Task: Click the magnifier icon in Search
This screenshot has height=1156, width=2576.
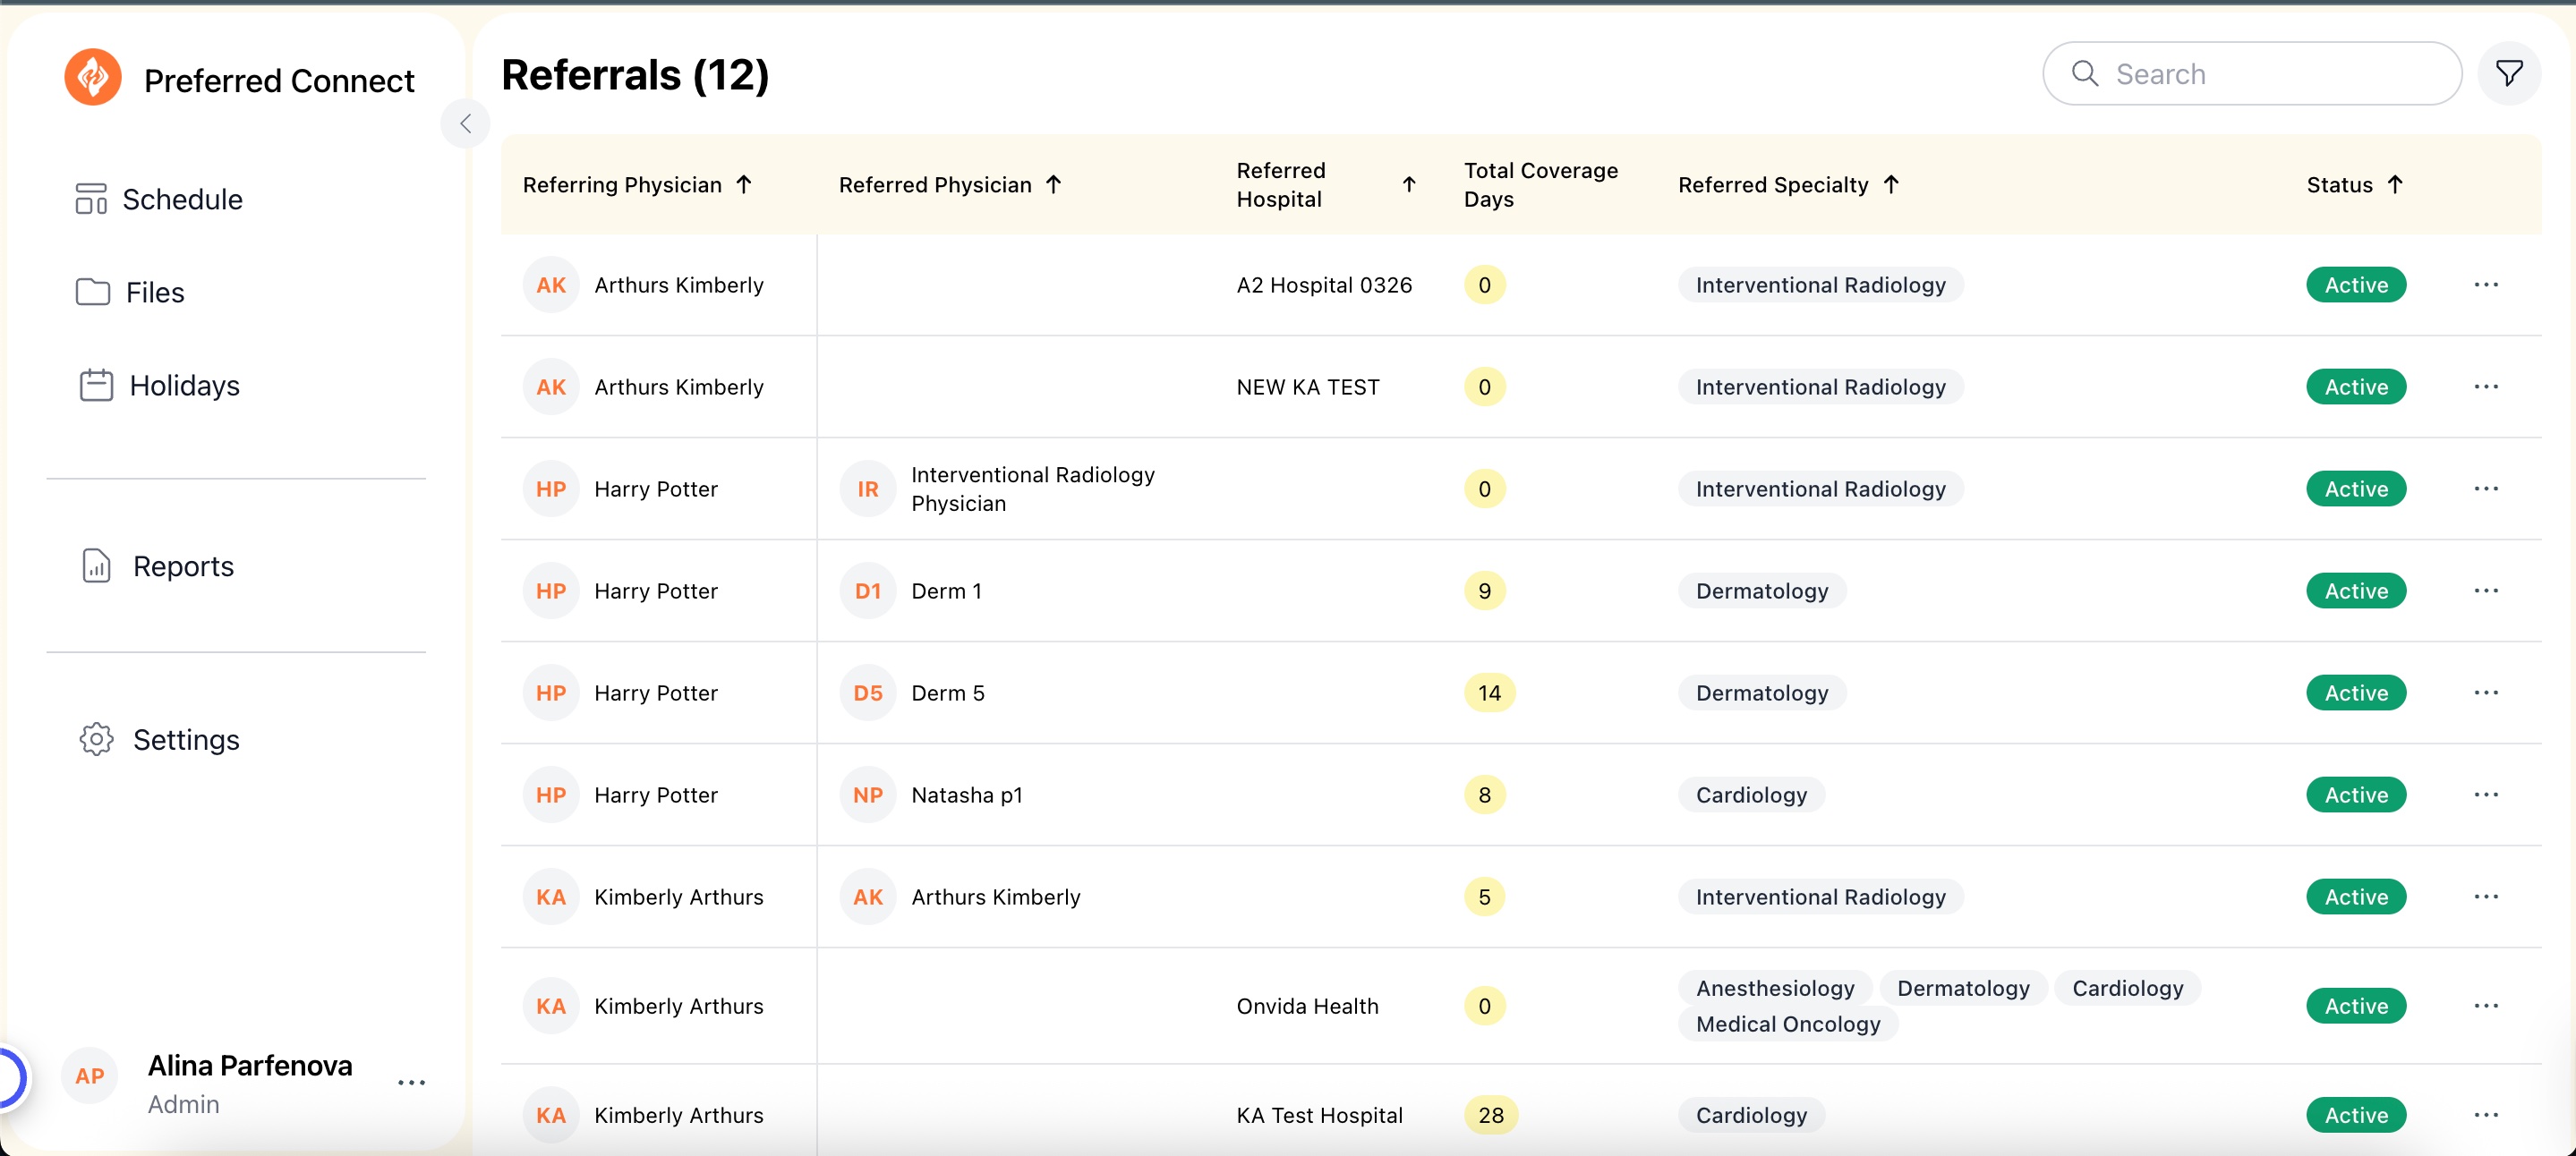Action: pyautogui.click(x=2085, y=74)
